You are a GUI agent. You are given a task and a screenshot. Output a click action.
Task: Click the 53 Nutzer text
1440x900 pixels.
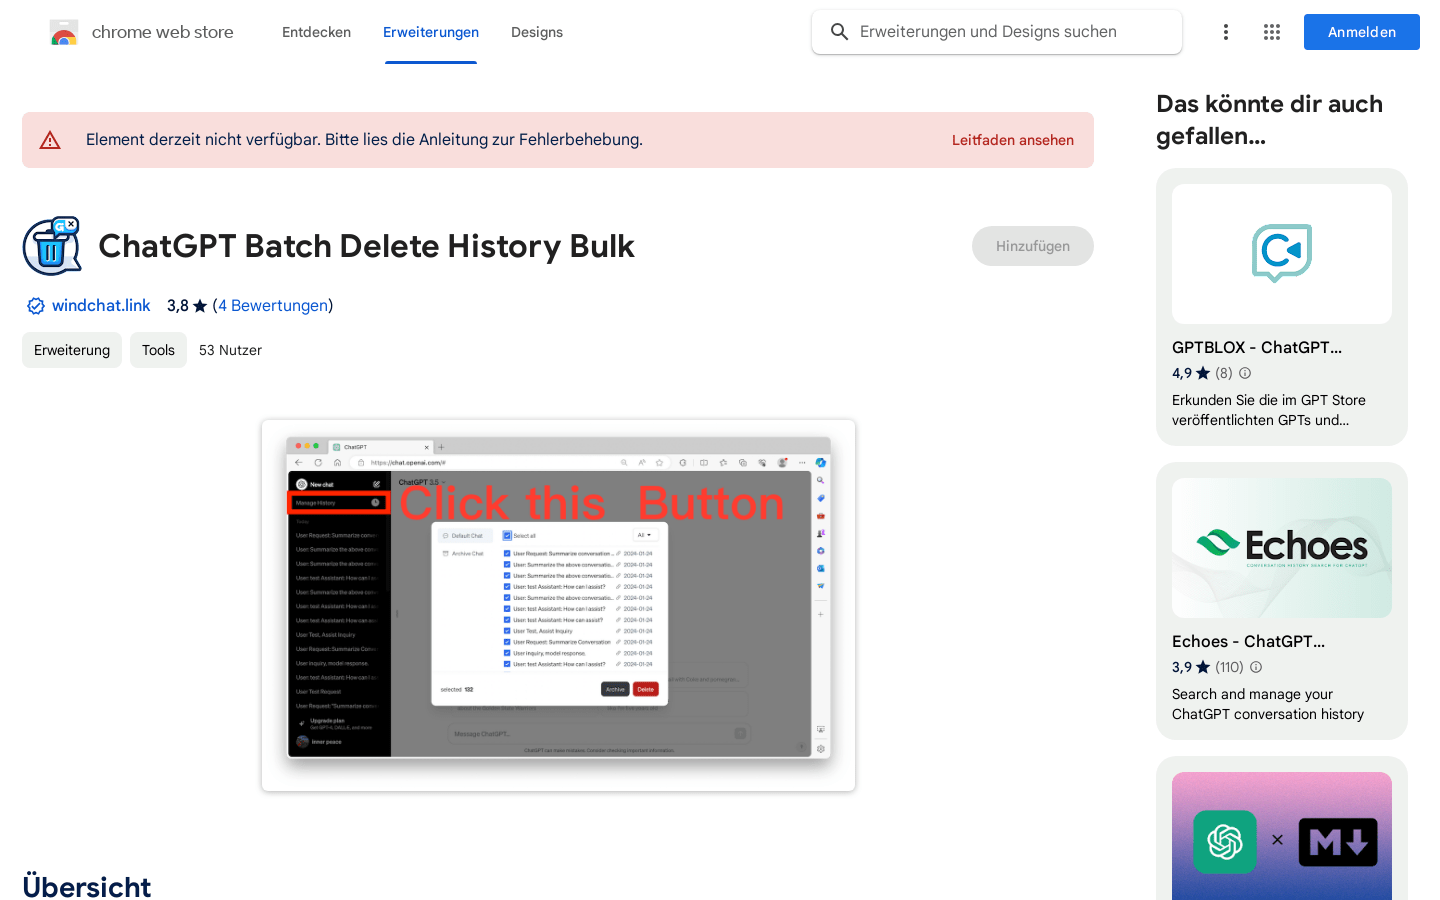(230, 350)
